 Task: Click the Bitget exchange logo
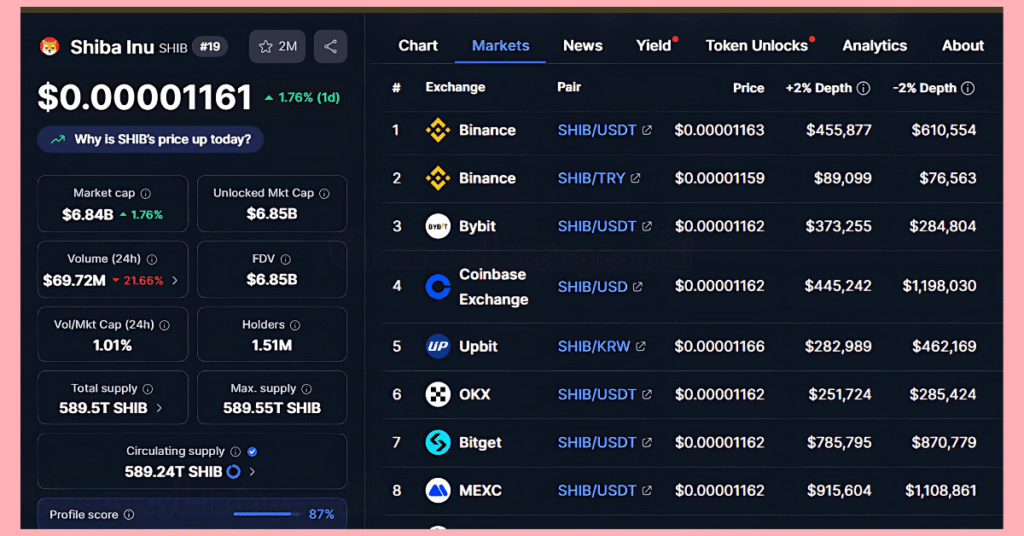[438, 443]
